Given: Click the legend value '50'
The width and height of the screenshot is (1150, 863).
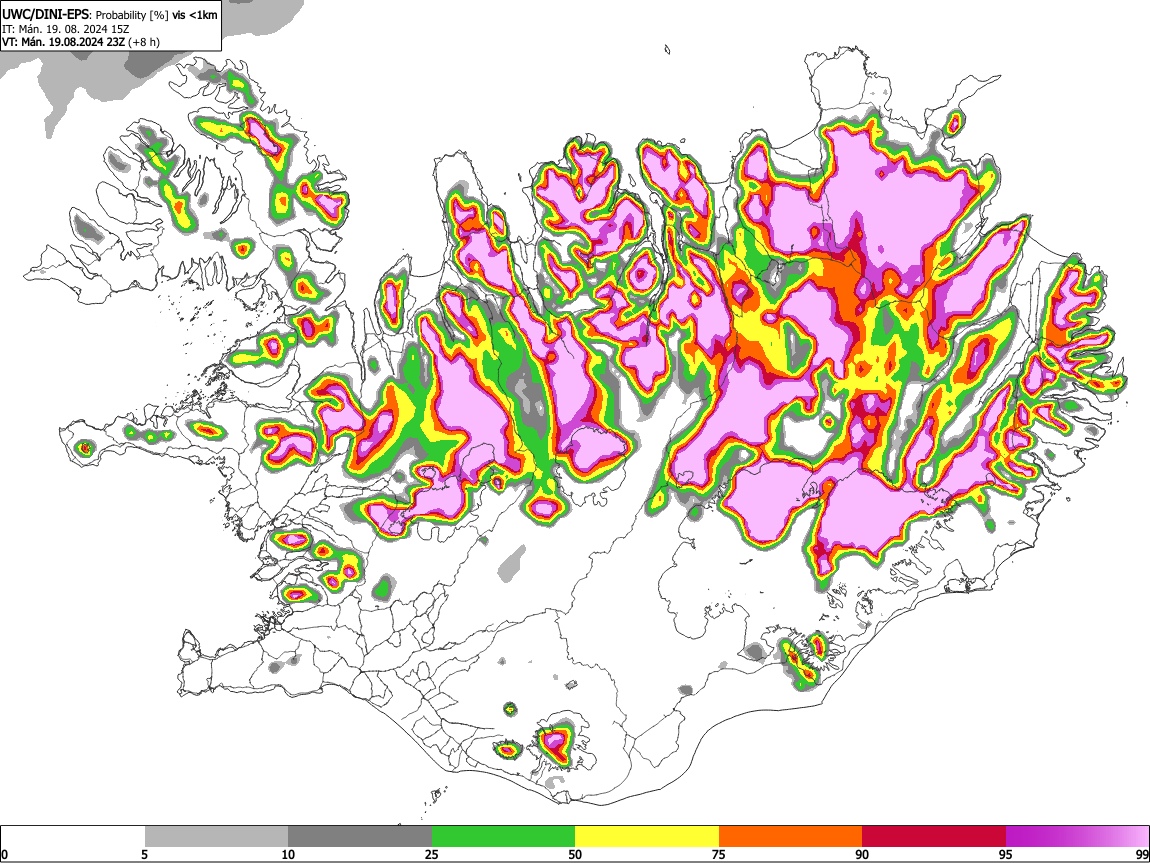Looking at the screenshot, I should (575, 854).
